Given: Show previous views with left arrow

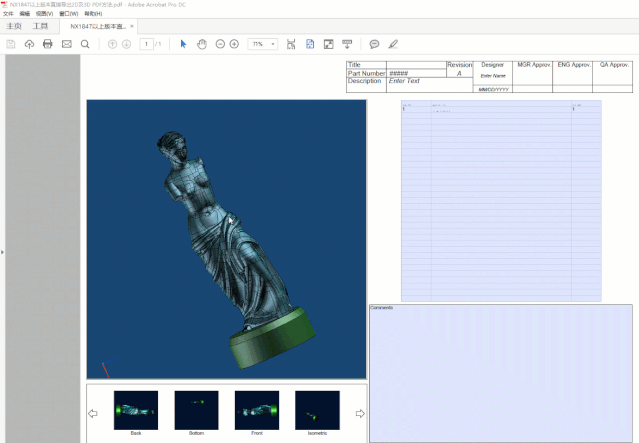Looking at the screenshot, I should 93,413.
